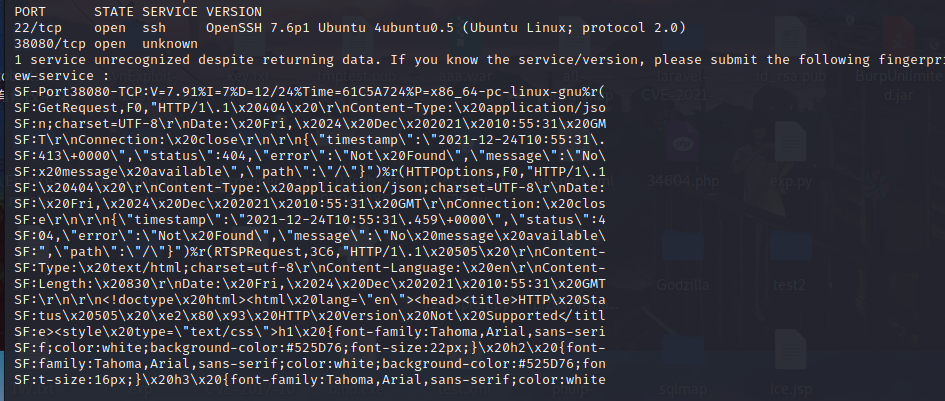This screenshot has height=401, width=945.
Task: Click the SF-Port38080-TCP fingerprint line
Action: tap(310, 92)
